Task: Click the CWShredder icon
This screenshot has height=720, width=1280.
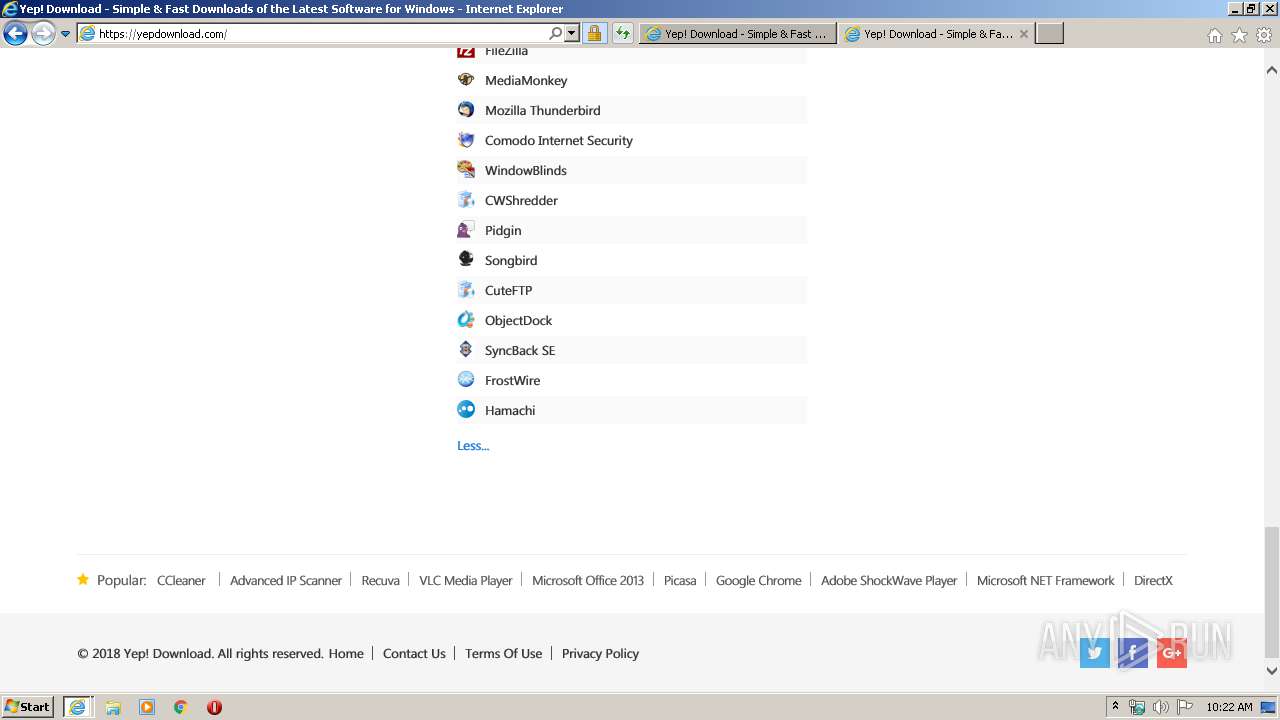Action: point(466,200)
